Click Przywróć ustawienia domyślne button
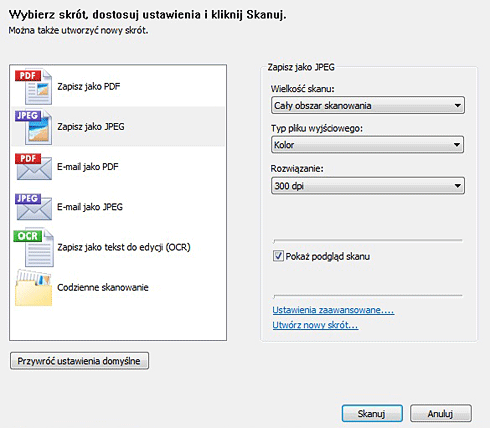490x428 pixels. [79, 361]
